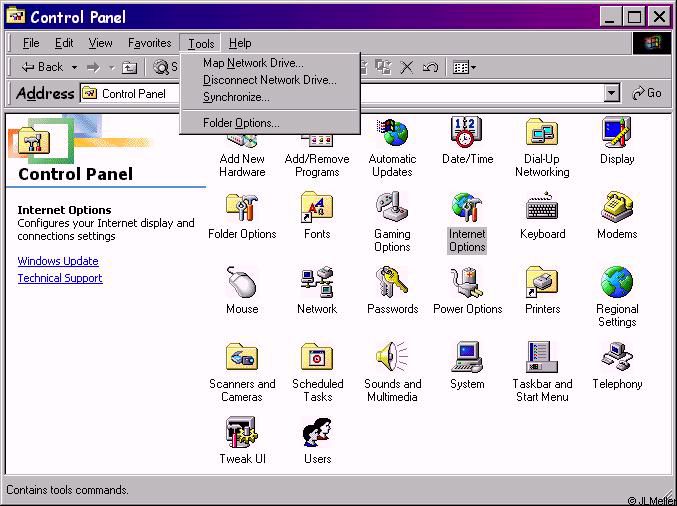Click the Go button
This screenshot has width=677, height=506.
(x=646, y=93)
